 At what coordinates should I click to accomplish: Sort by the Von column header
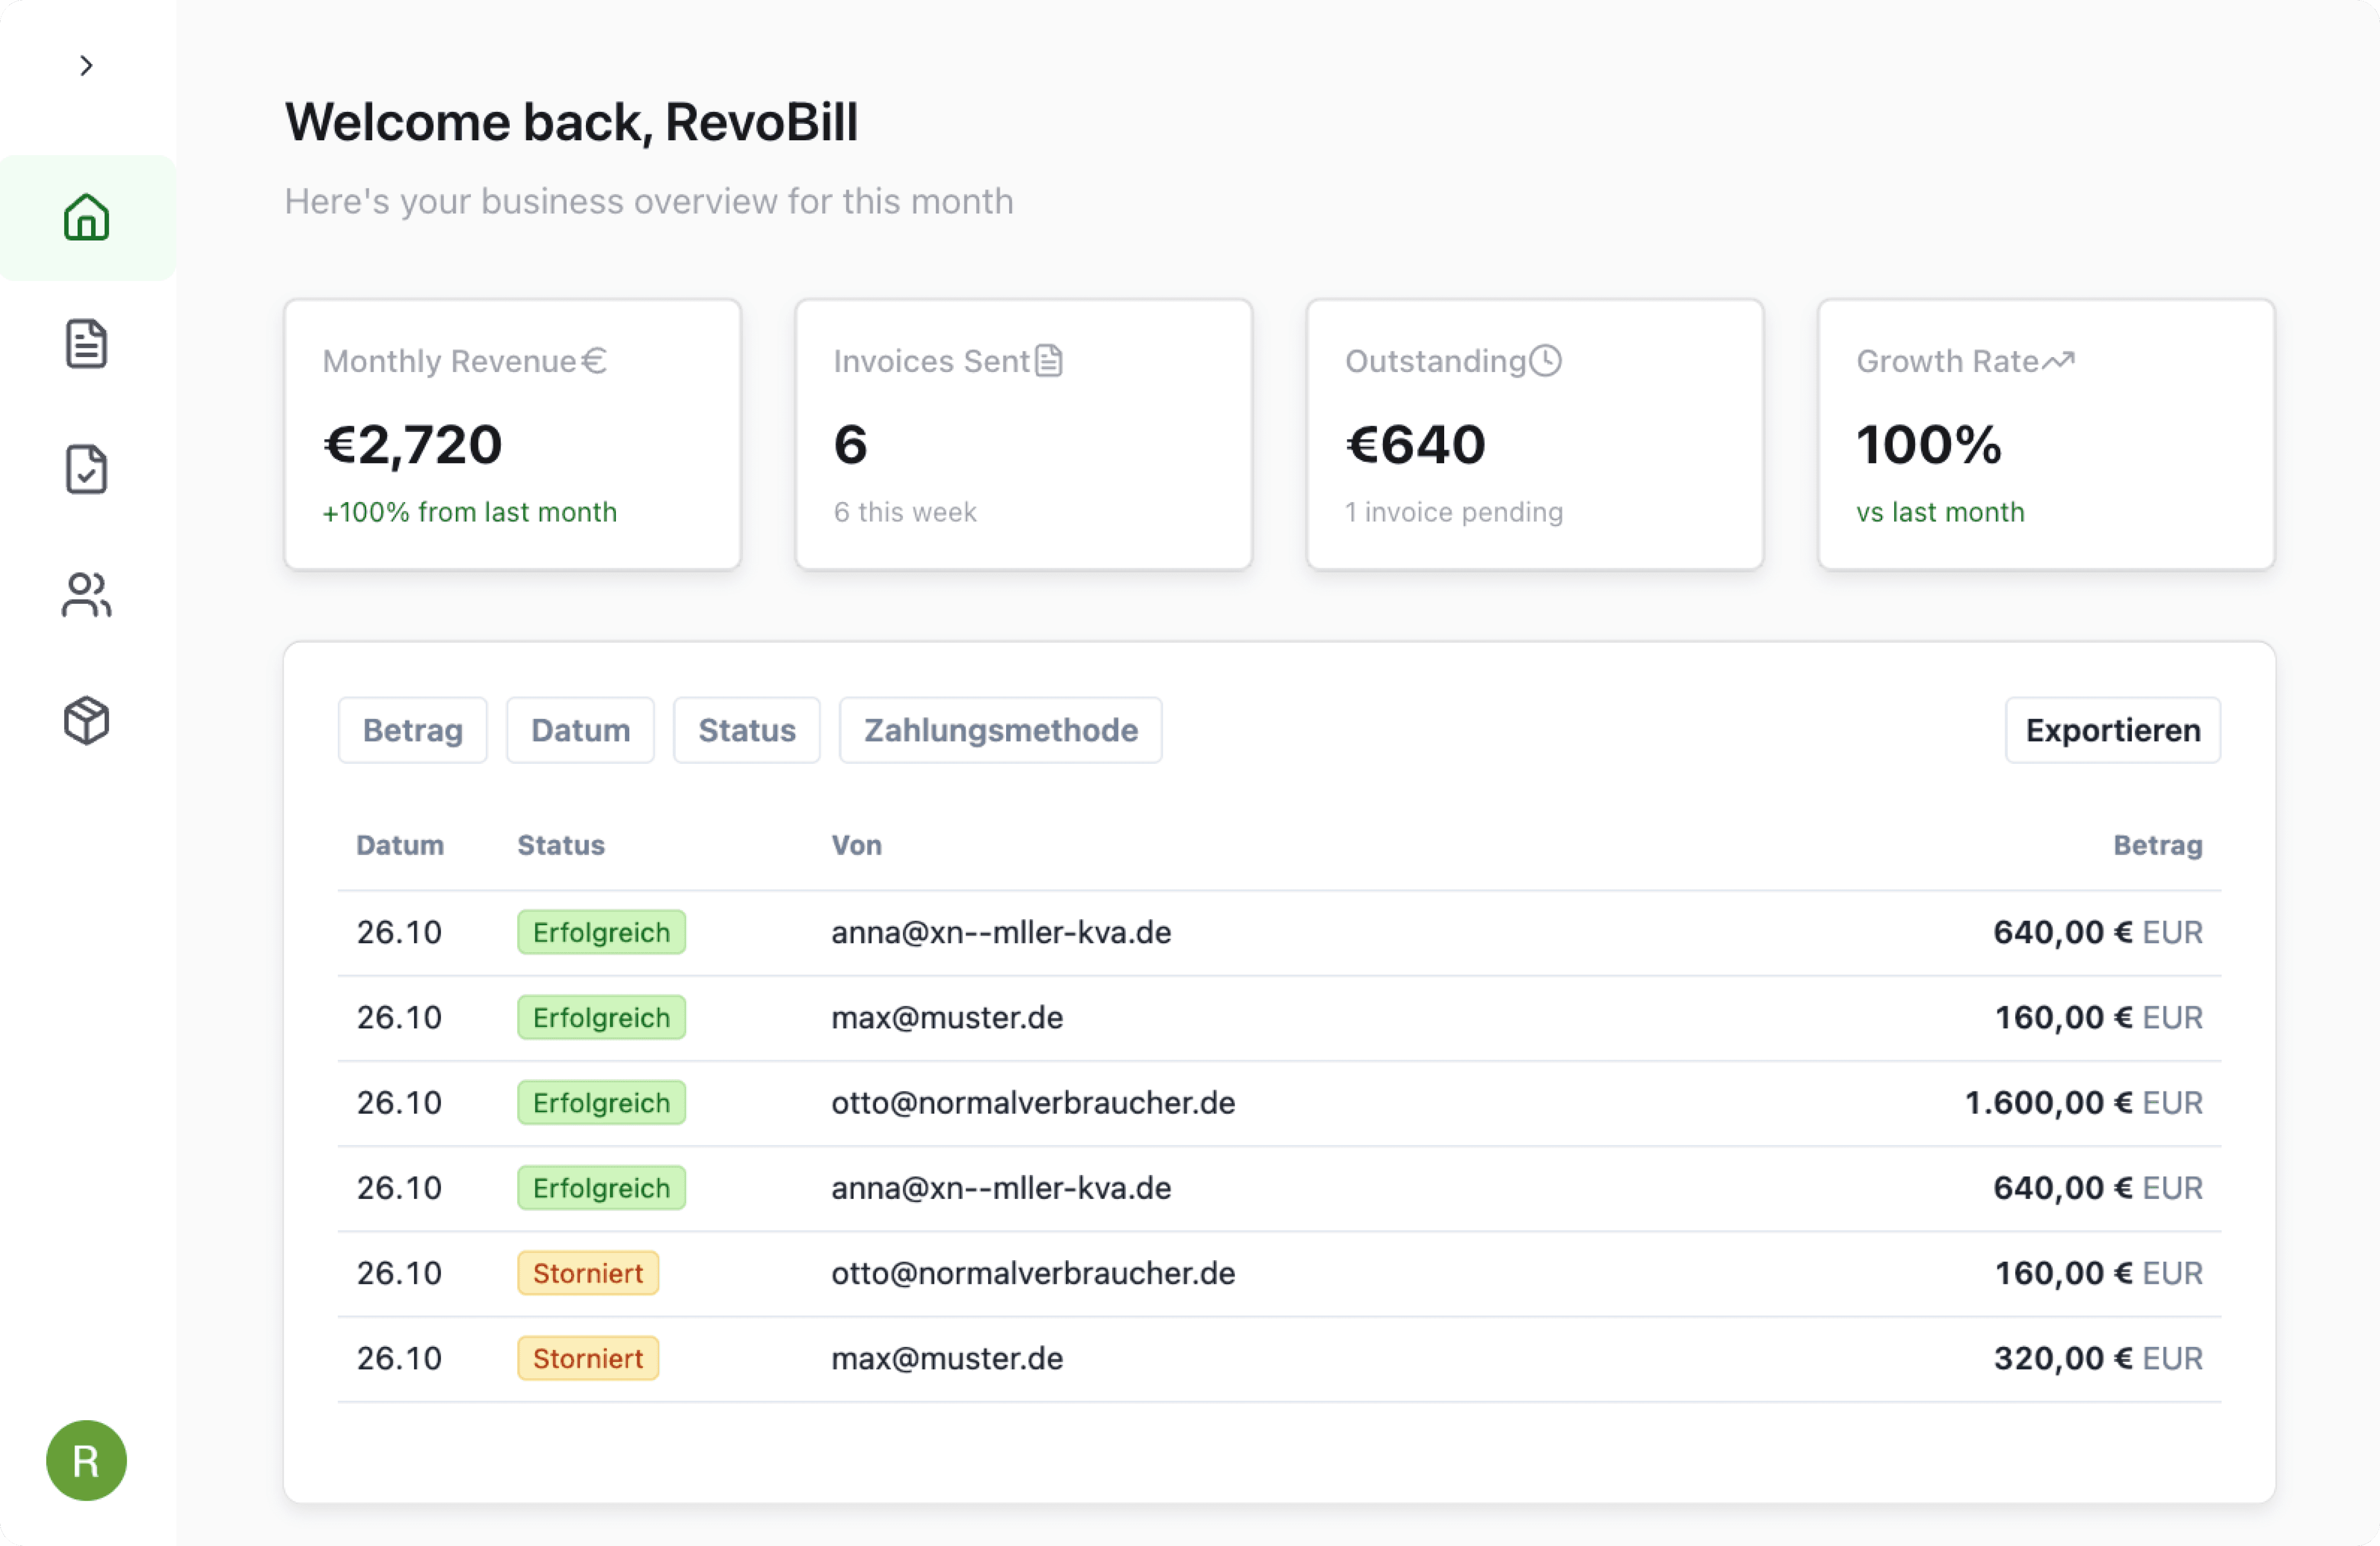tap(857, 845)
